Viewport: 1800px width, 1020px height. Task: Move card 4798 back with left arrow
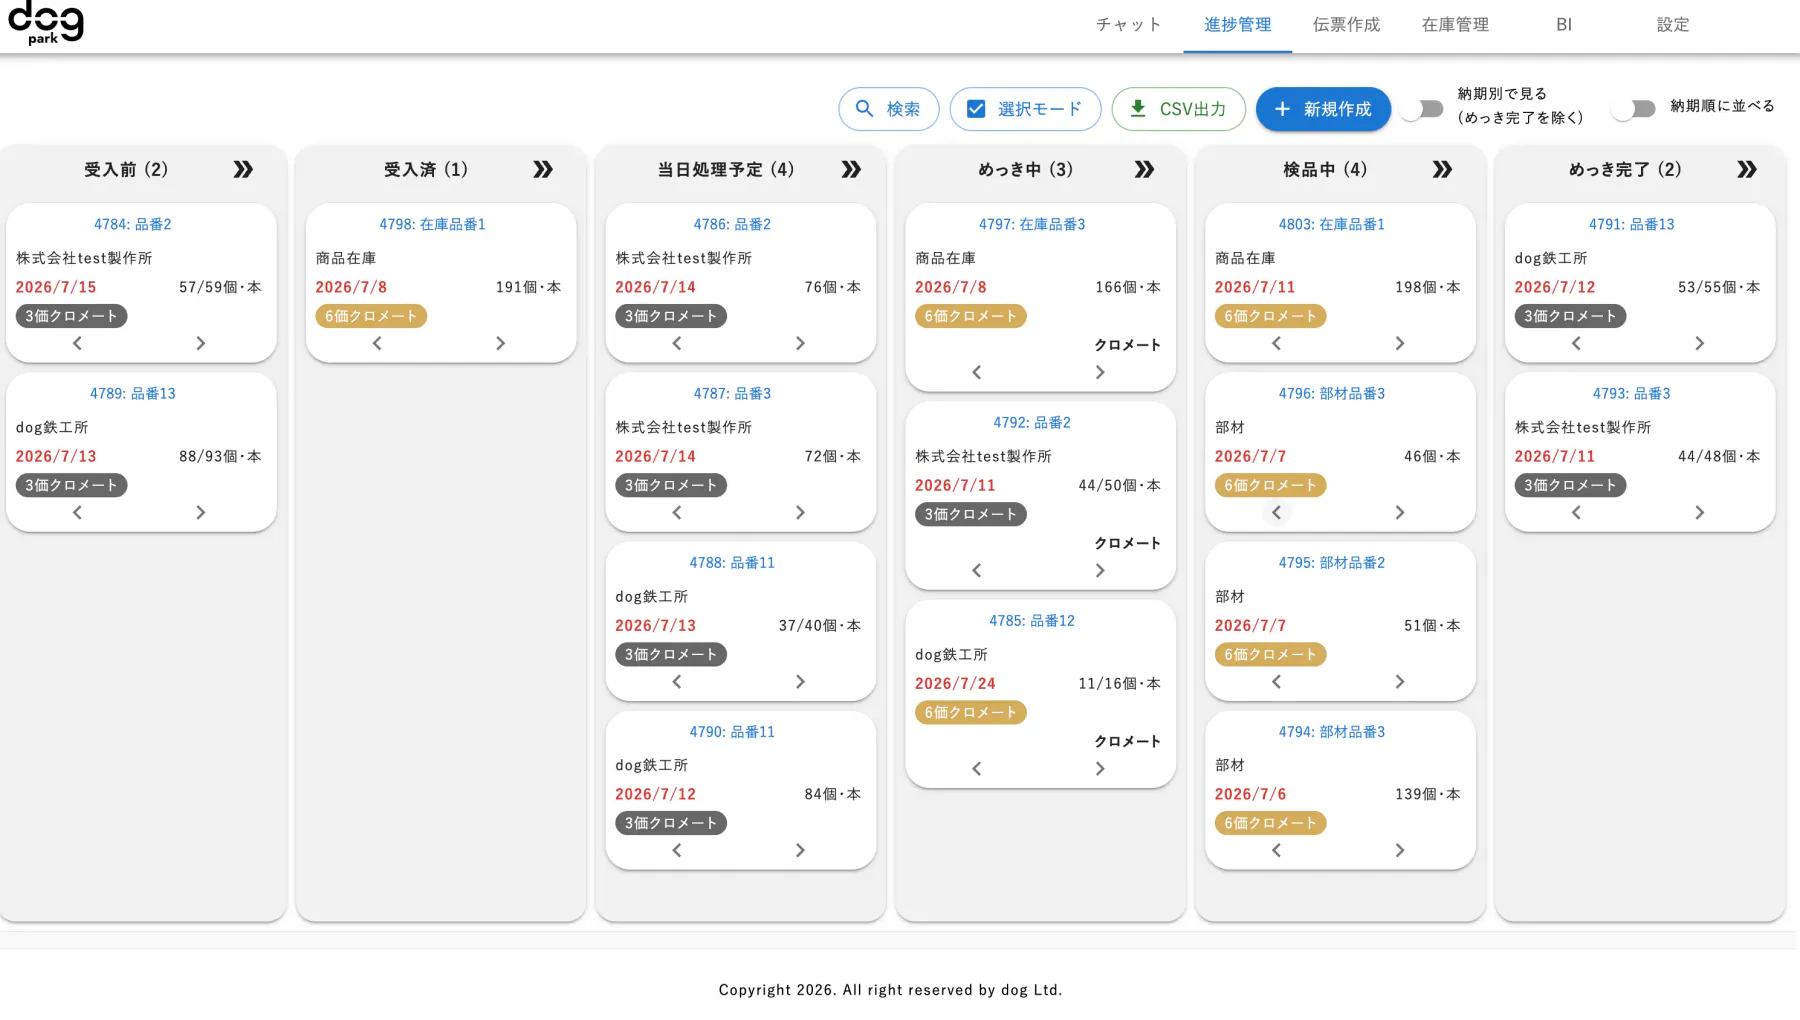pyautogui.click(x=377, y=343)
